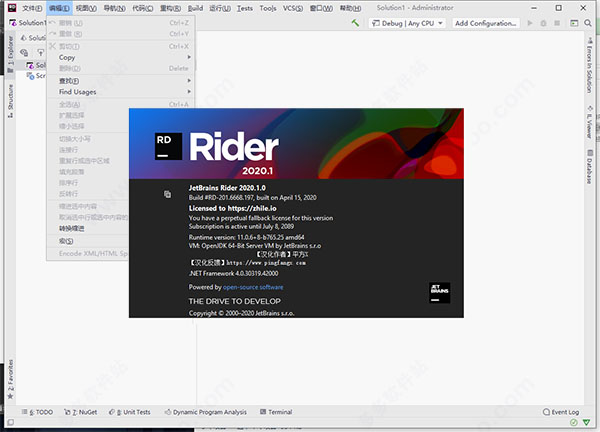This screenshot has width=600, height=432.
Task: Expand the 查找(F) submenu
Action: coord(121,81)
